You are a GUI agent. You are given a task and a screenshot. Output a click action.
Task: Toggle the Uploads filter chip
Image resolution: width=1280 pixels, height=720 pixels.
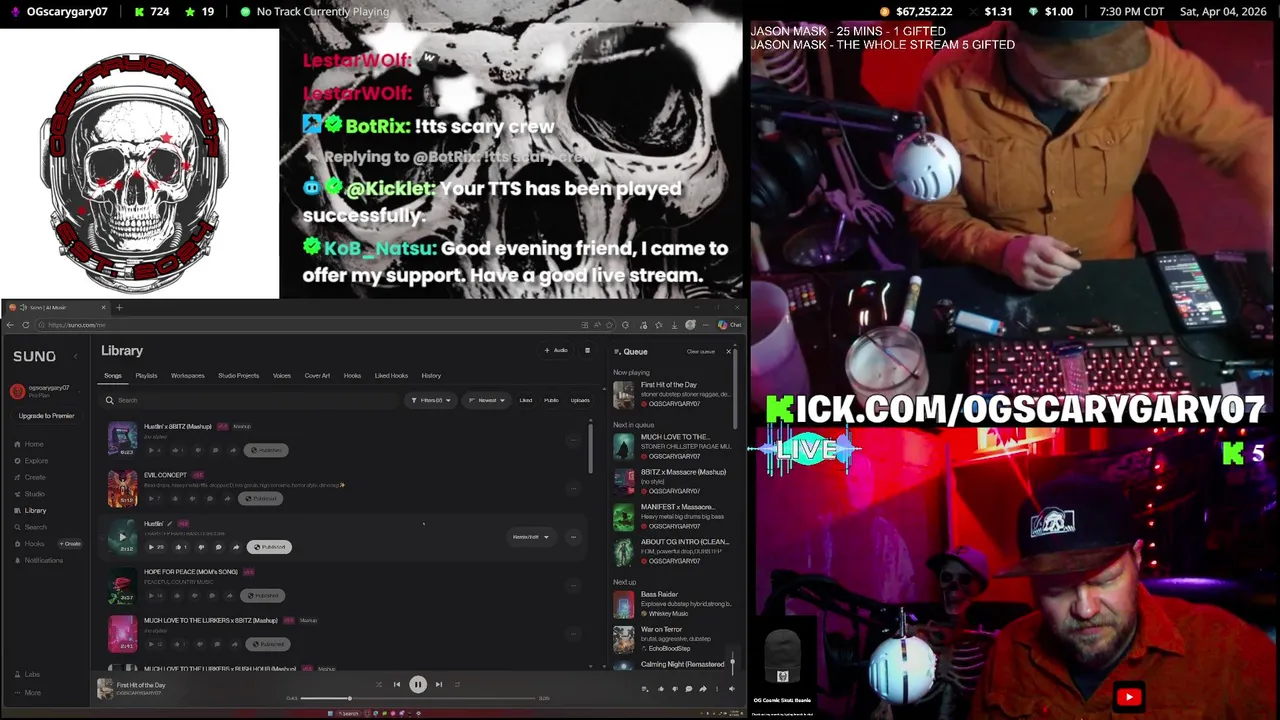pyautogui.click(x=580, y=400)
